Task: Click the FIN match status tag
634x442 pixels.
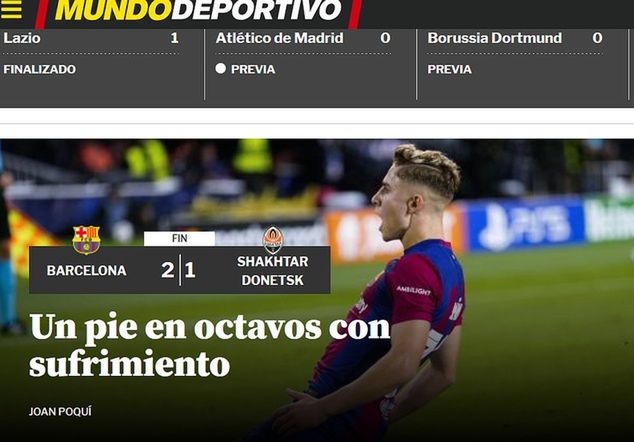Action: [x=180, y=238]
